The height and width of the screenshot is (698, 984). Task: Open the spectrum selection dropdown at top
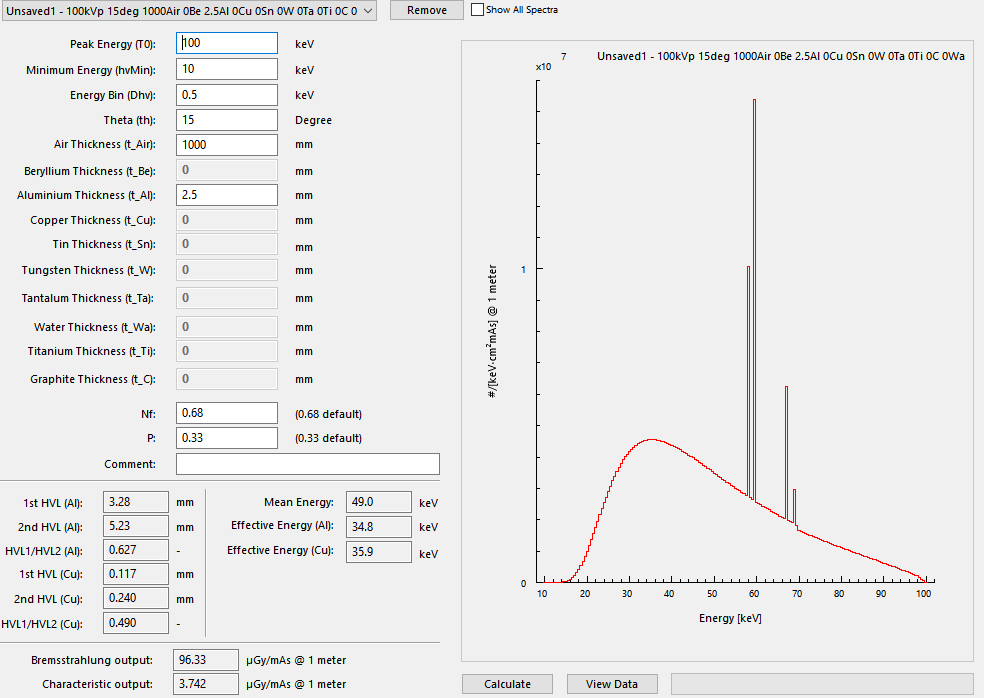pos(190,10)
